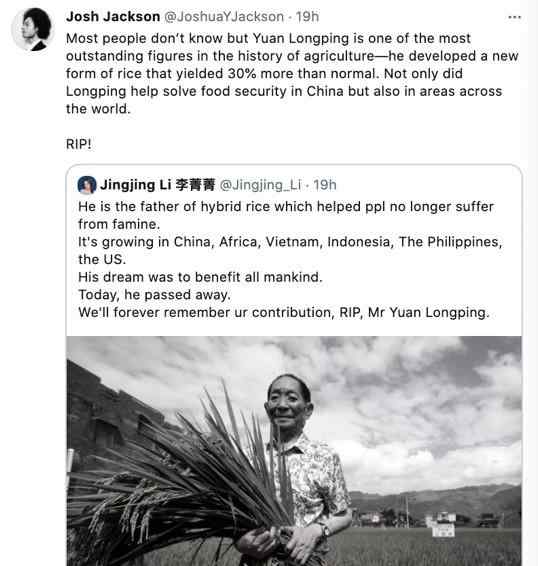Click the white sign in the photo's field

(443, 530)
